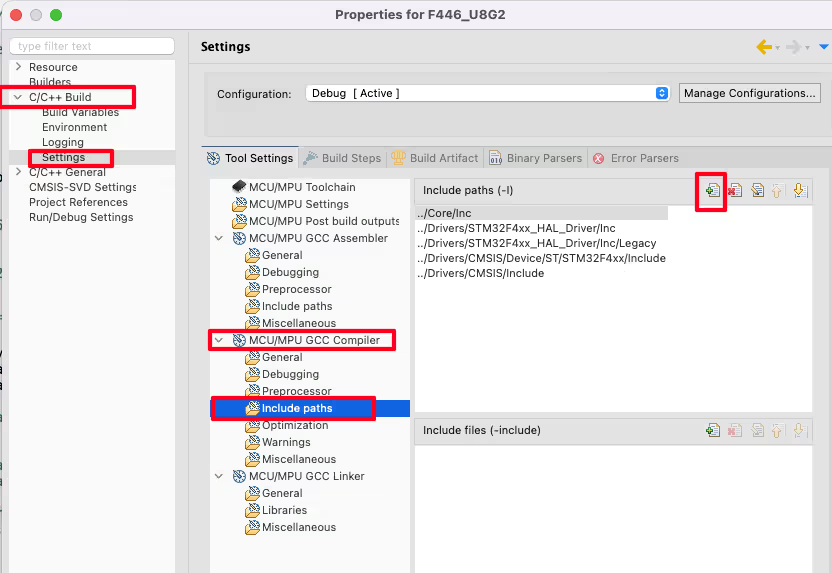Screen dimensions: 832x573
Task: Select Run/Debug Settings item
Action: (x=81, y=217)
